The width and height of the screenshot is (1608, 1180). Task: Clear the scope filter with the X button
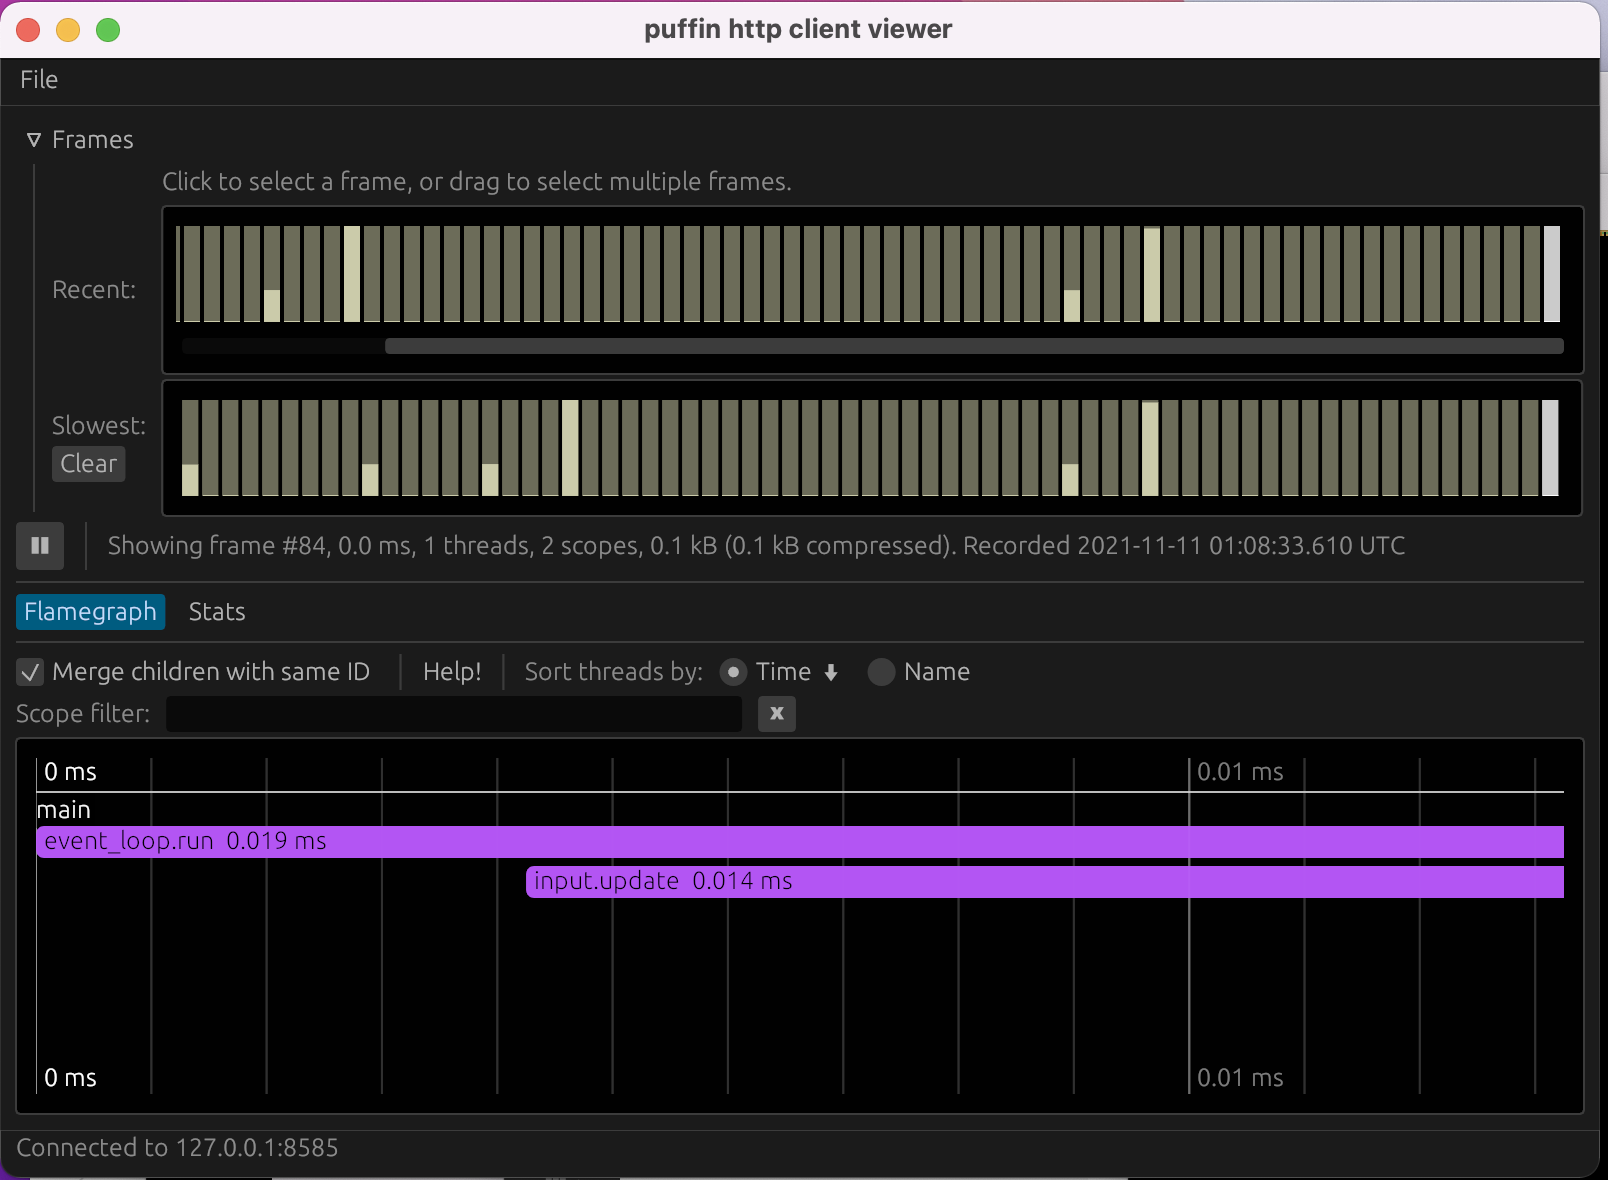pos(776,714)
